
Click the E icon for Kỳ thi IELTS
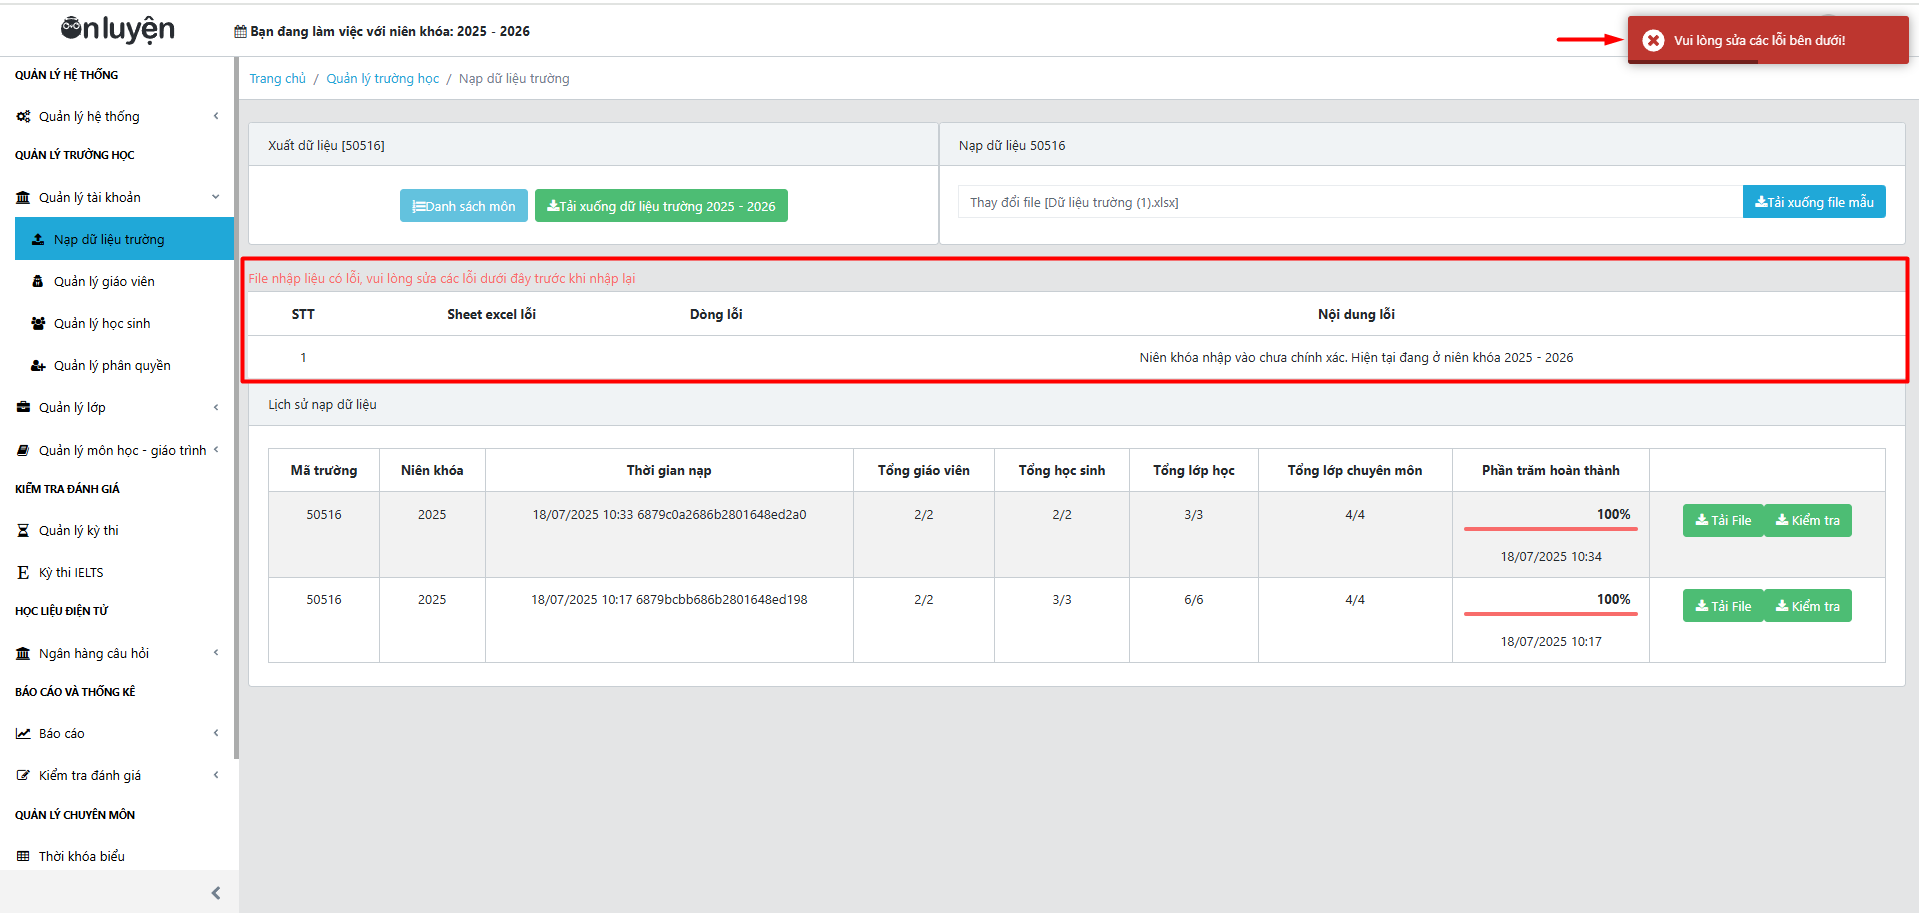23,573
